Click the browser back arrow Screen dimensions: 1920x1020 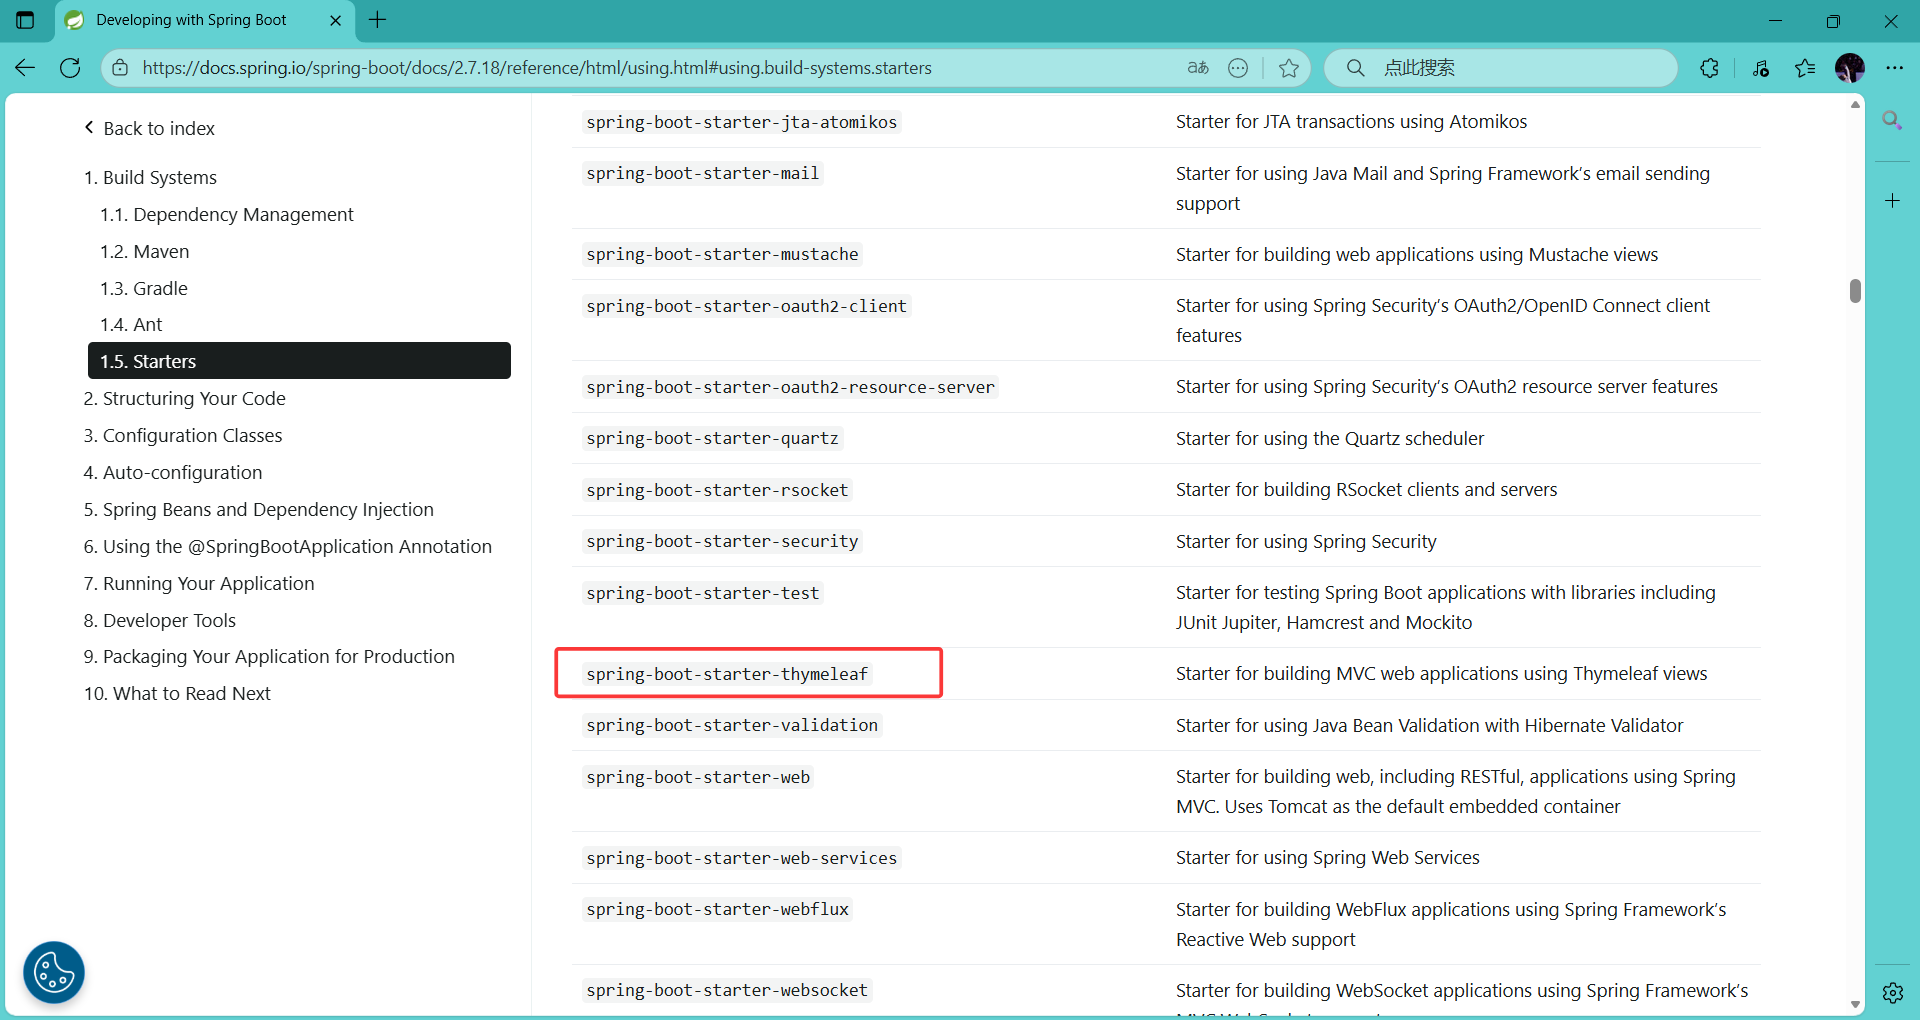(25, 68)
